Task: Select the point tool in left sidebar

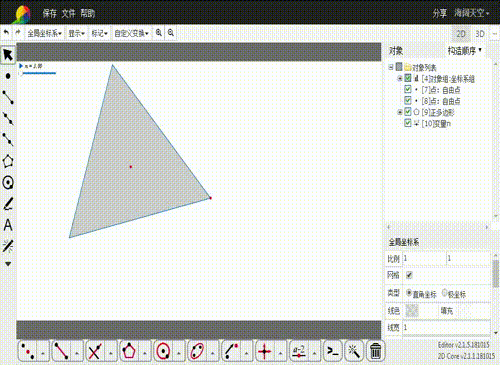Action: click(x=8, y=76)
